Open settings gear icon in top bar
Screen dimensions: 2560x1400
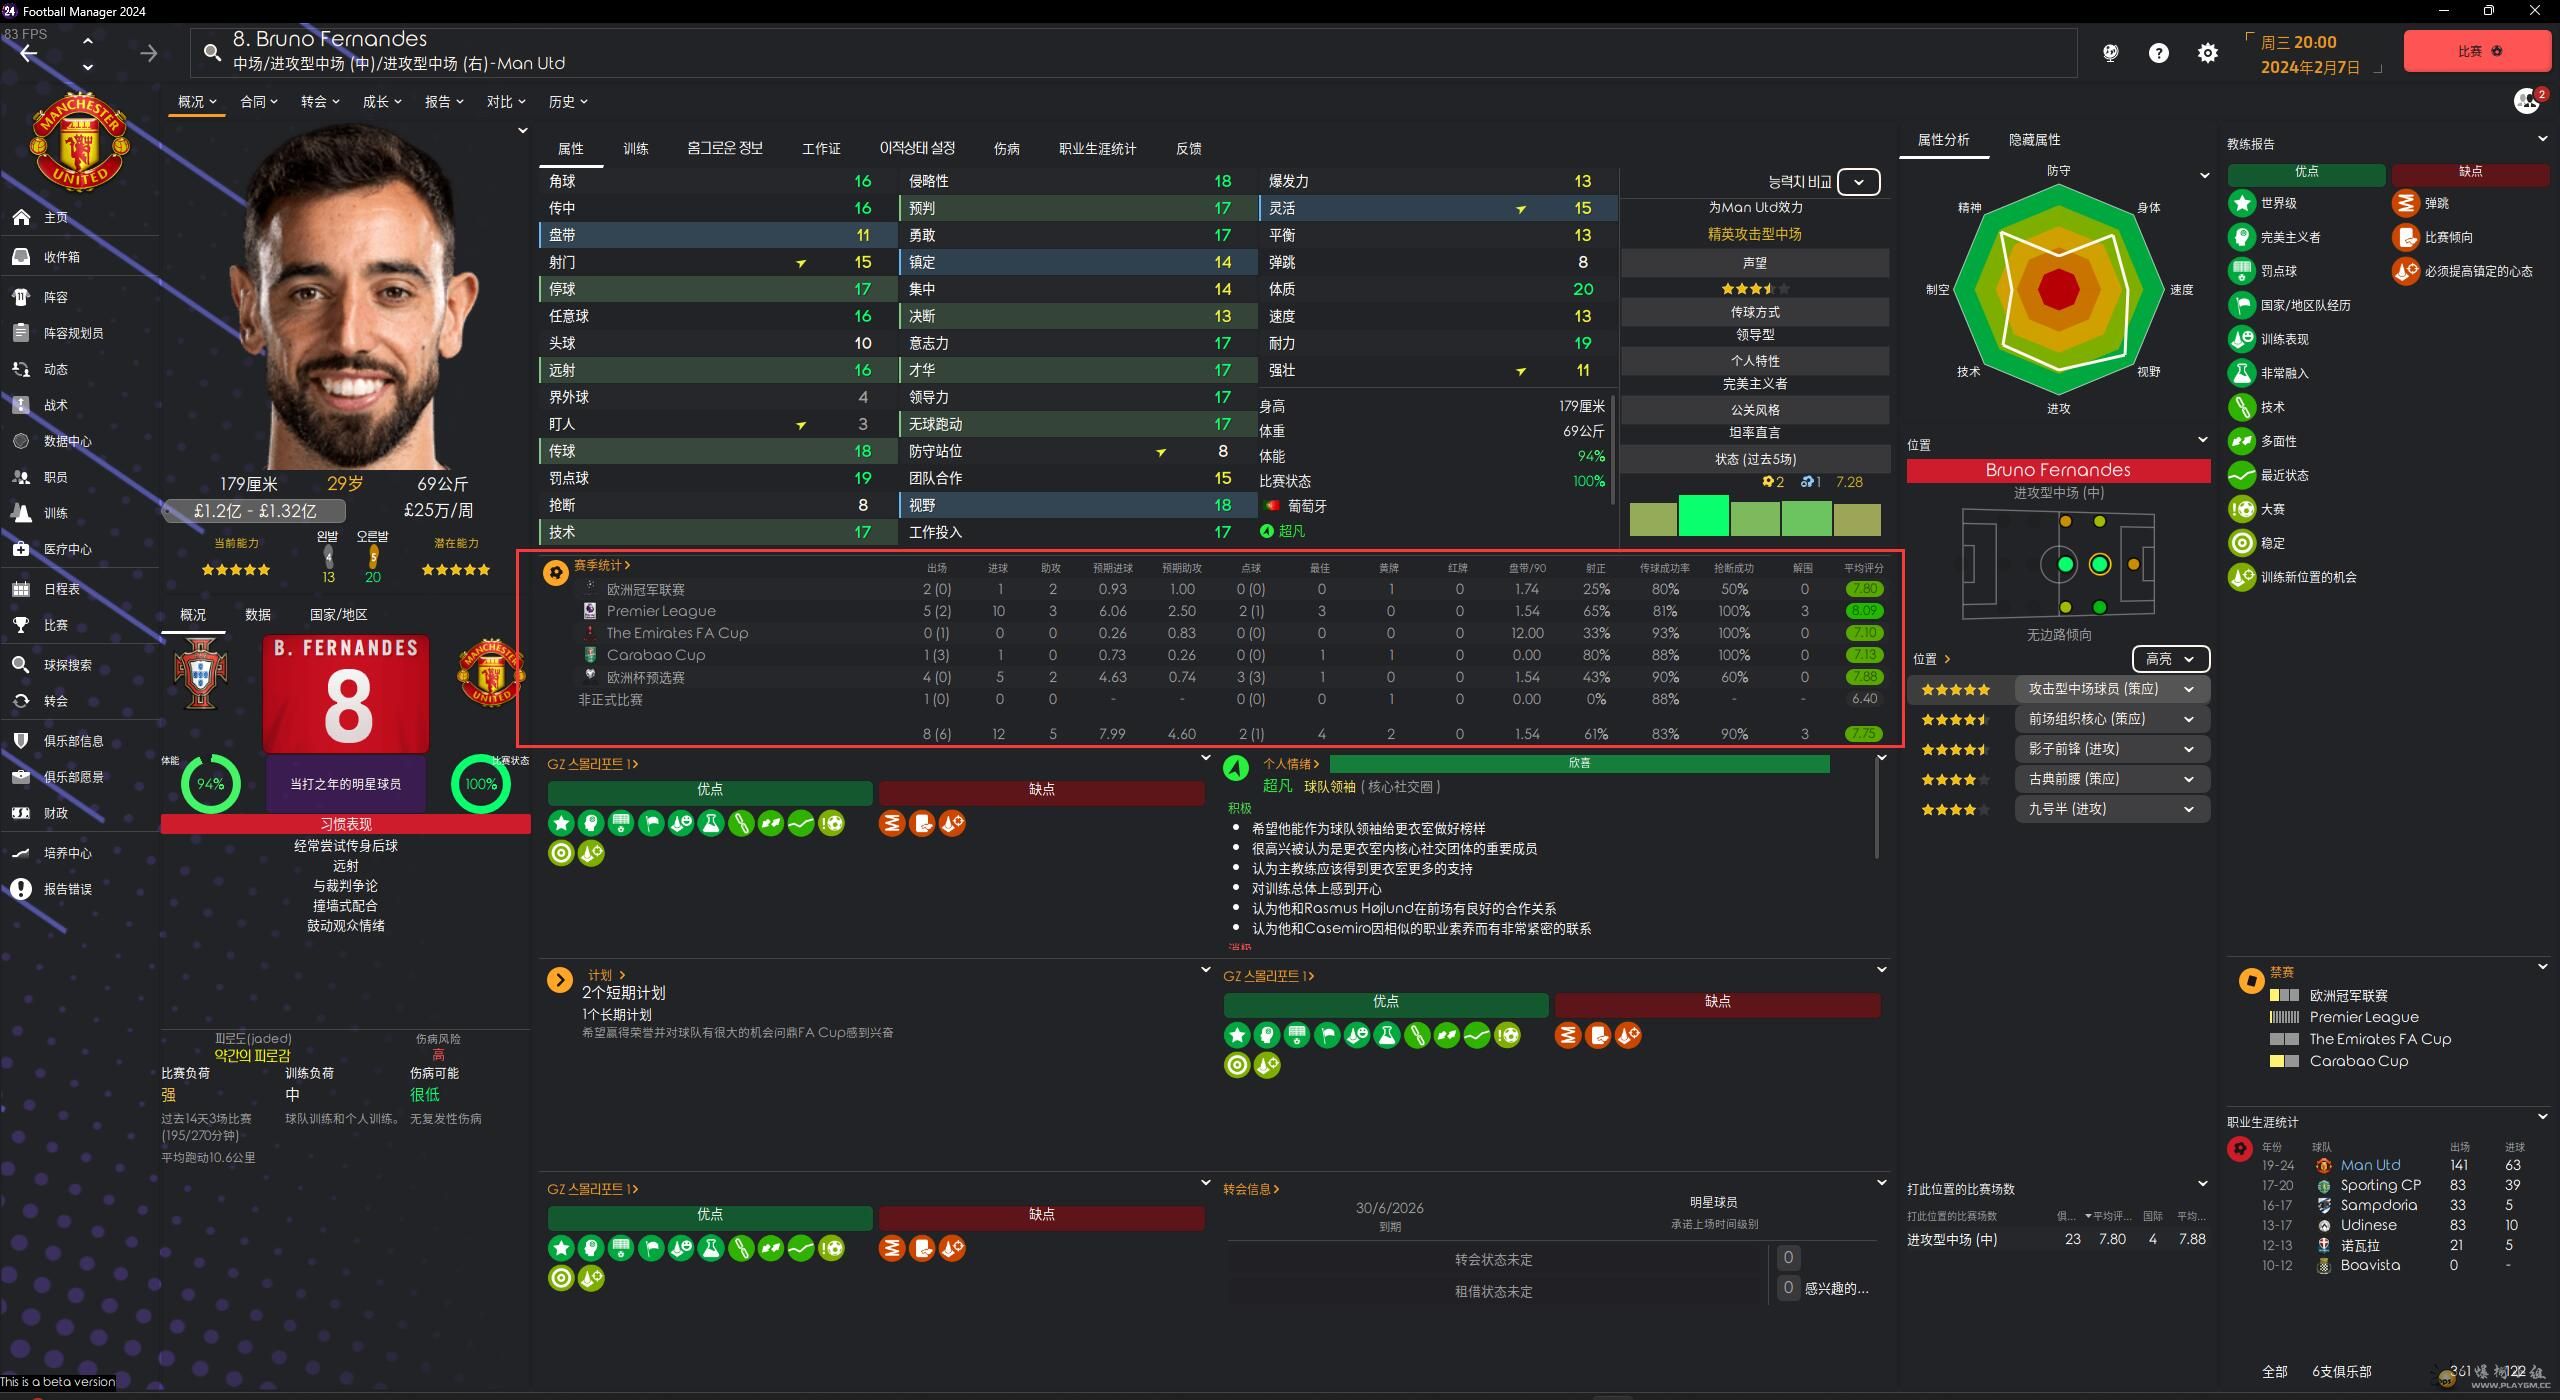click(x=2207, y=53)
